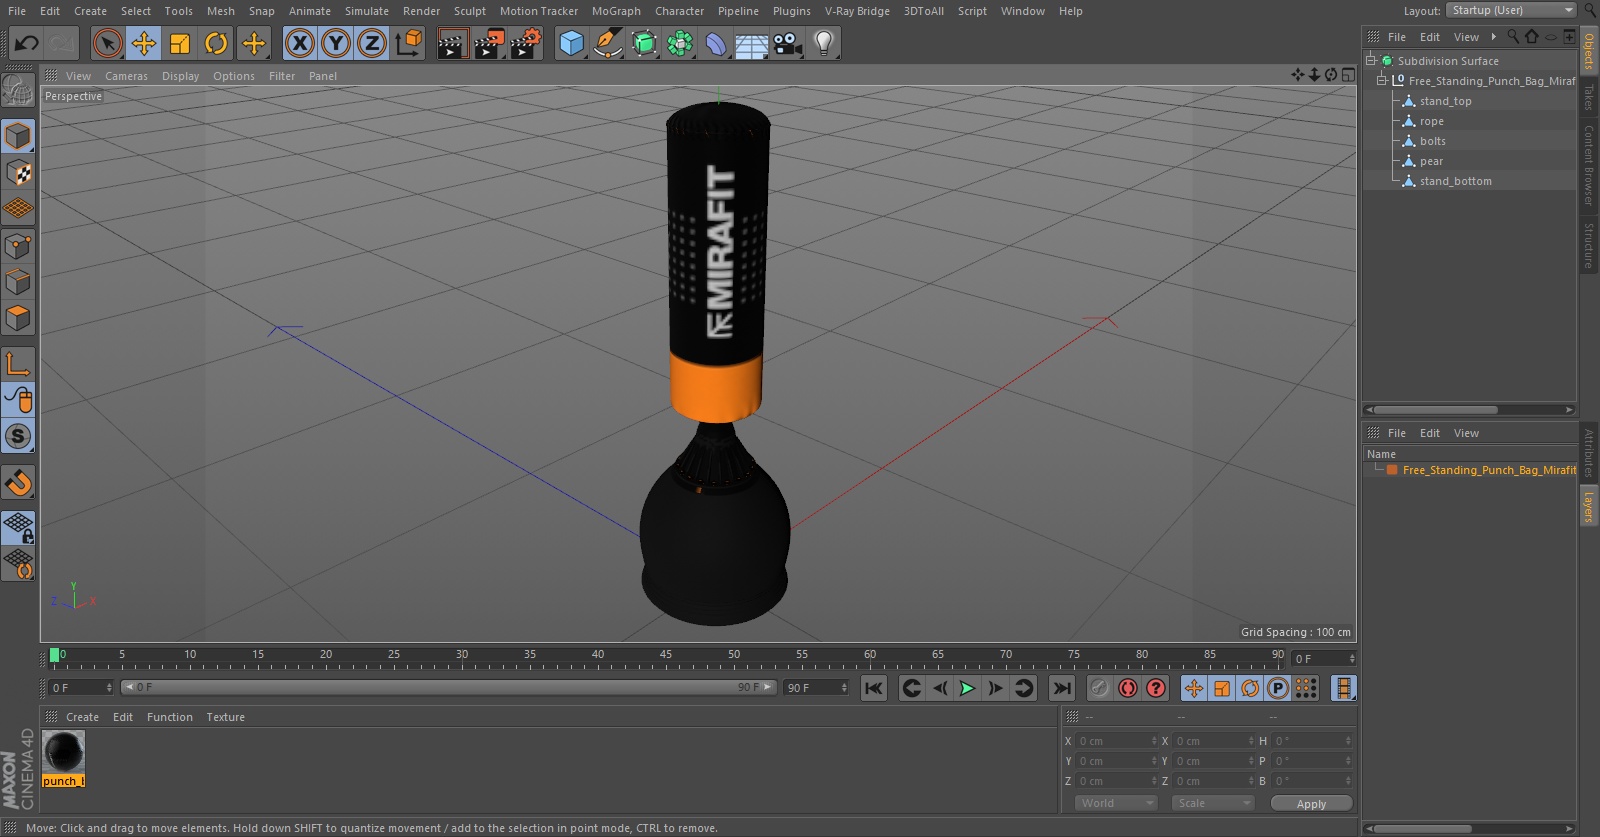Screen dimensions: 1600x837
Task: Add a light object
Action: 824,43
